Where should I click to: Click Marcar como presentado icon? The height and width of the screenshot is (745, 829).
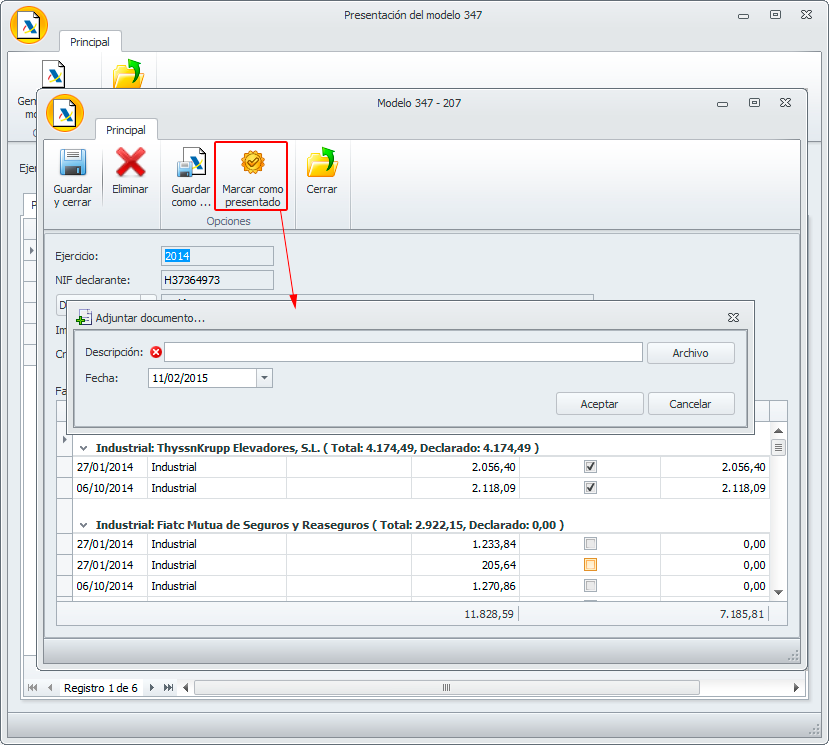click(253, 163)
